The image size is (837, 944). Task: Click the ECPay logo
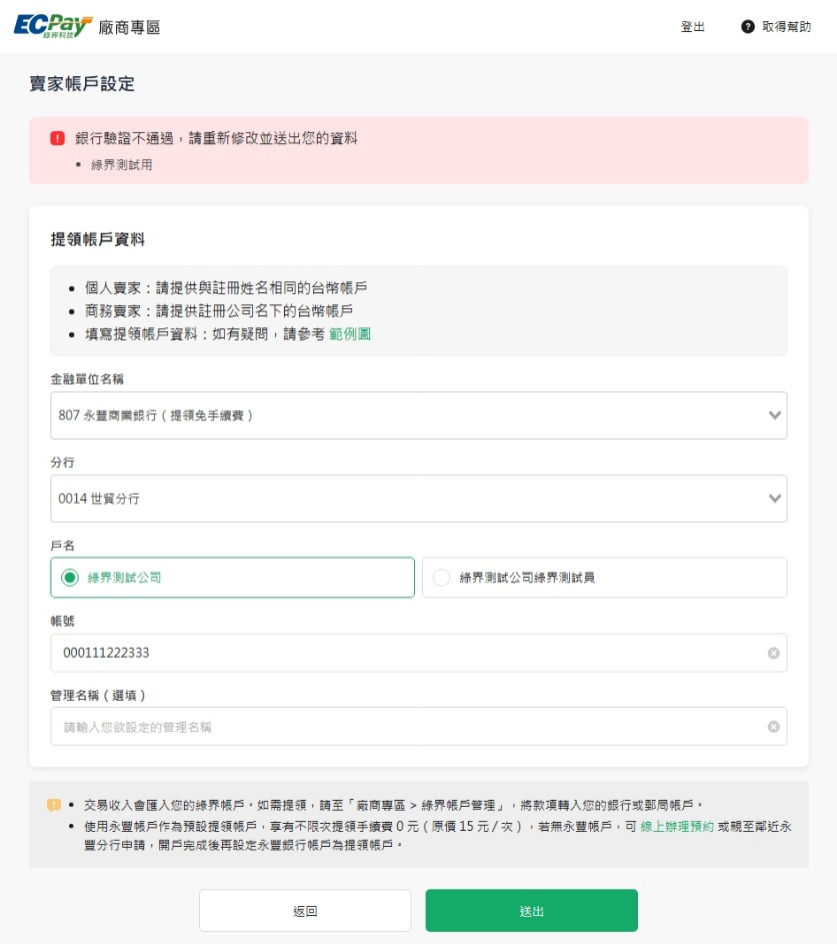tap(52, 26)
